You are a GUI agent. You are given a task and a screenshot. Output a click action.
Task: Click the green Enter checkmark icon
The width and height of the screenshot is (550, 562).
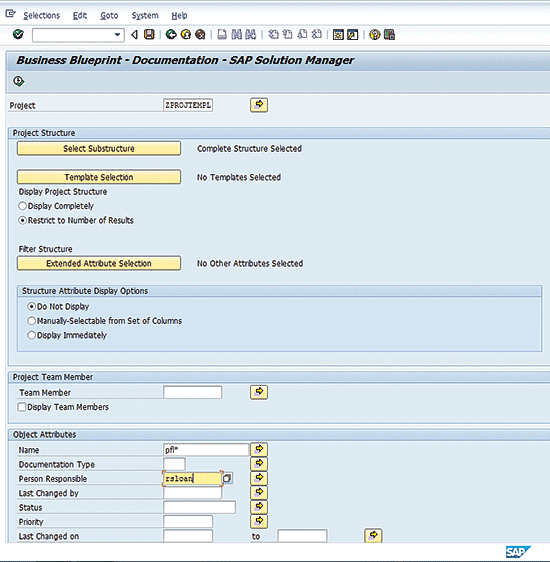(x=18, y=34)
